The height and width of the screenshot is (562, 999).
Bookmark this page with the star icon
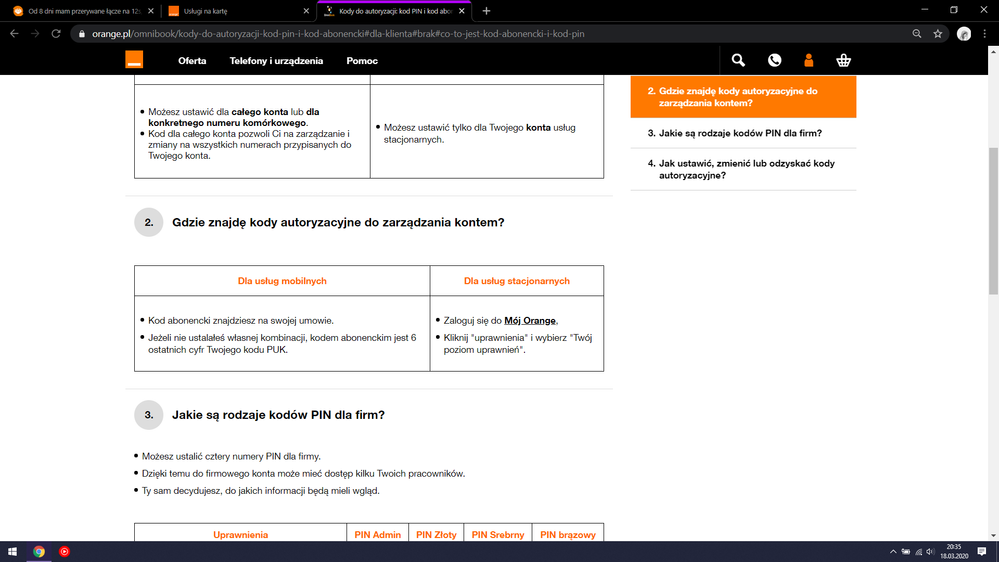coord(938,33)
